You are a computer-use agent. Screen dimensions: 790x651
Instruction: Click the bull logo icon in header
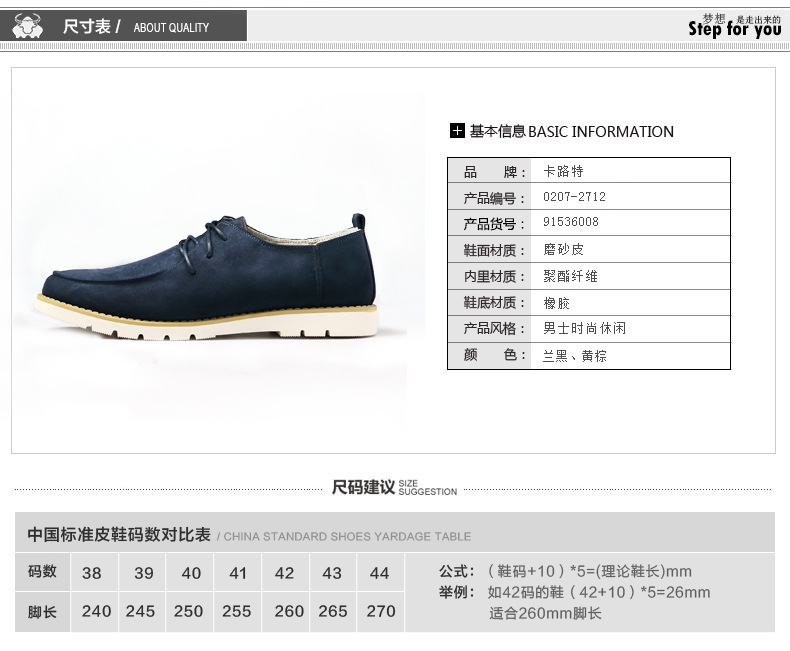tap(28, 25)
